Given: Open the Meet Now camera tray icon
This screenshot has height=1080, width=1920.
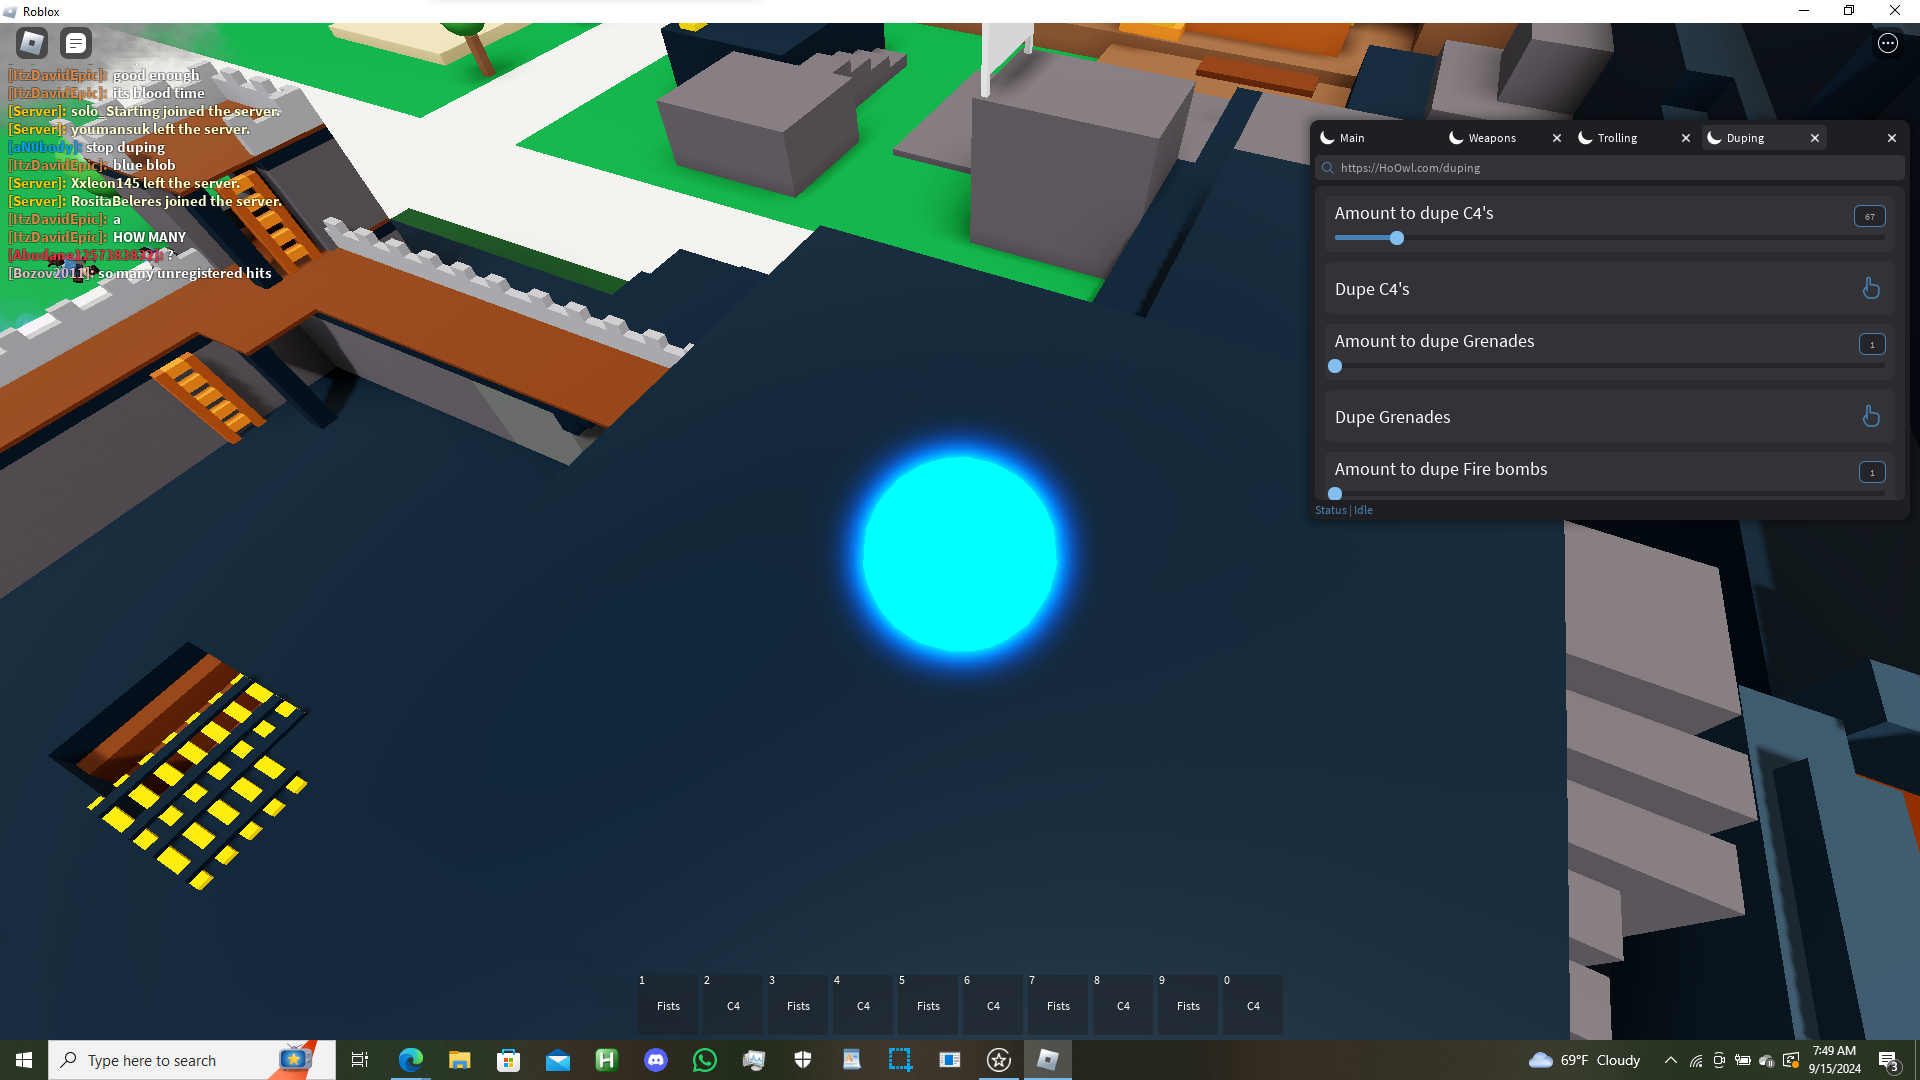Looking at the screenshot, I should [1719, 1061].
